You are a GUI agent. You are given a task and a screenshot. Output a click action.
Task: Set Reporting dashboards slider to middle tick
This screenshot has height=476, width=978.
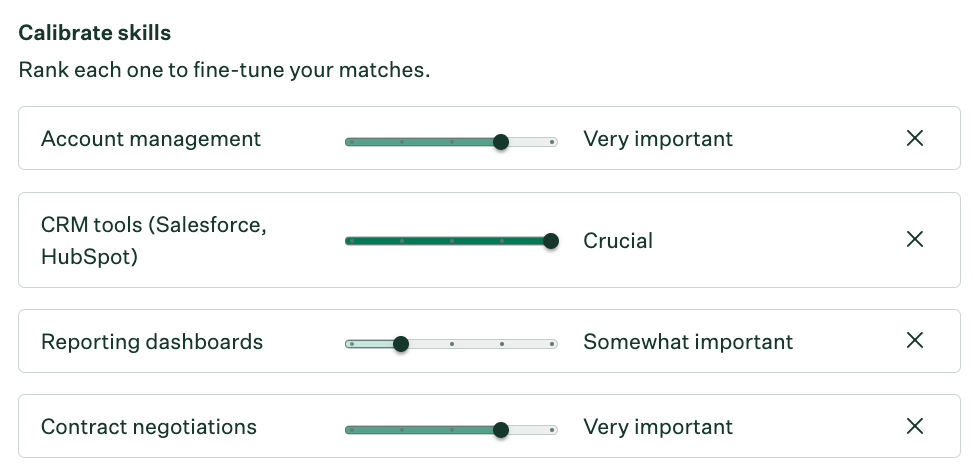pos(452,344)
